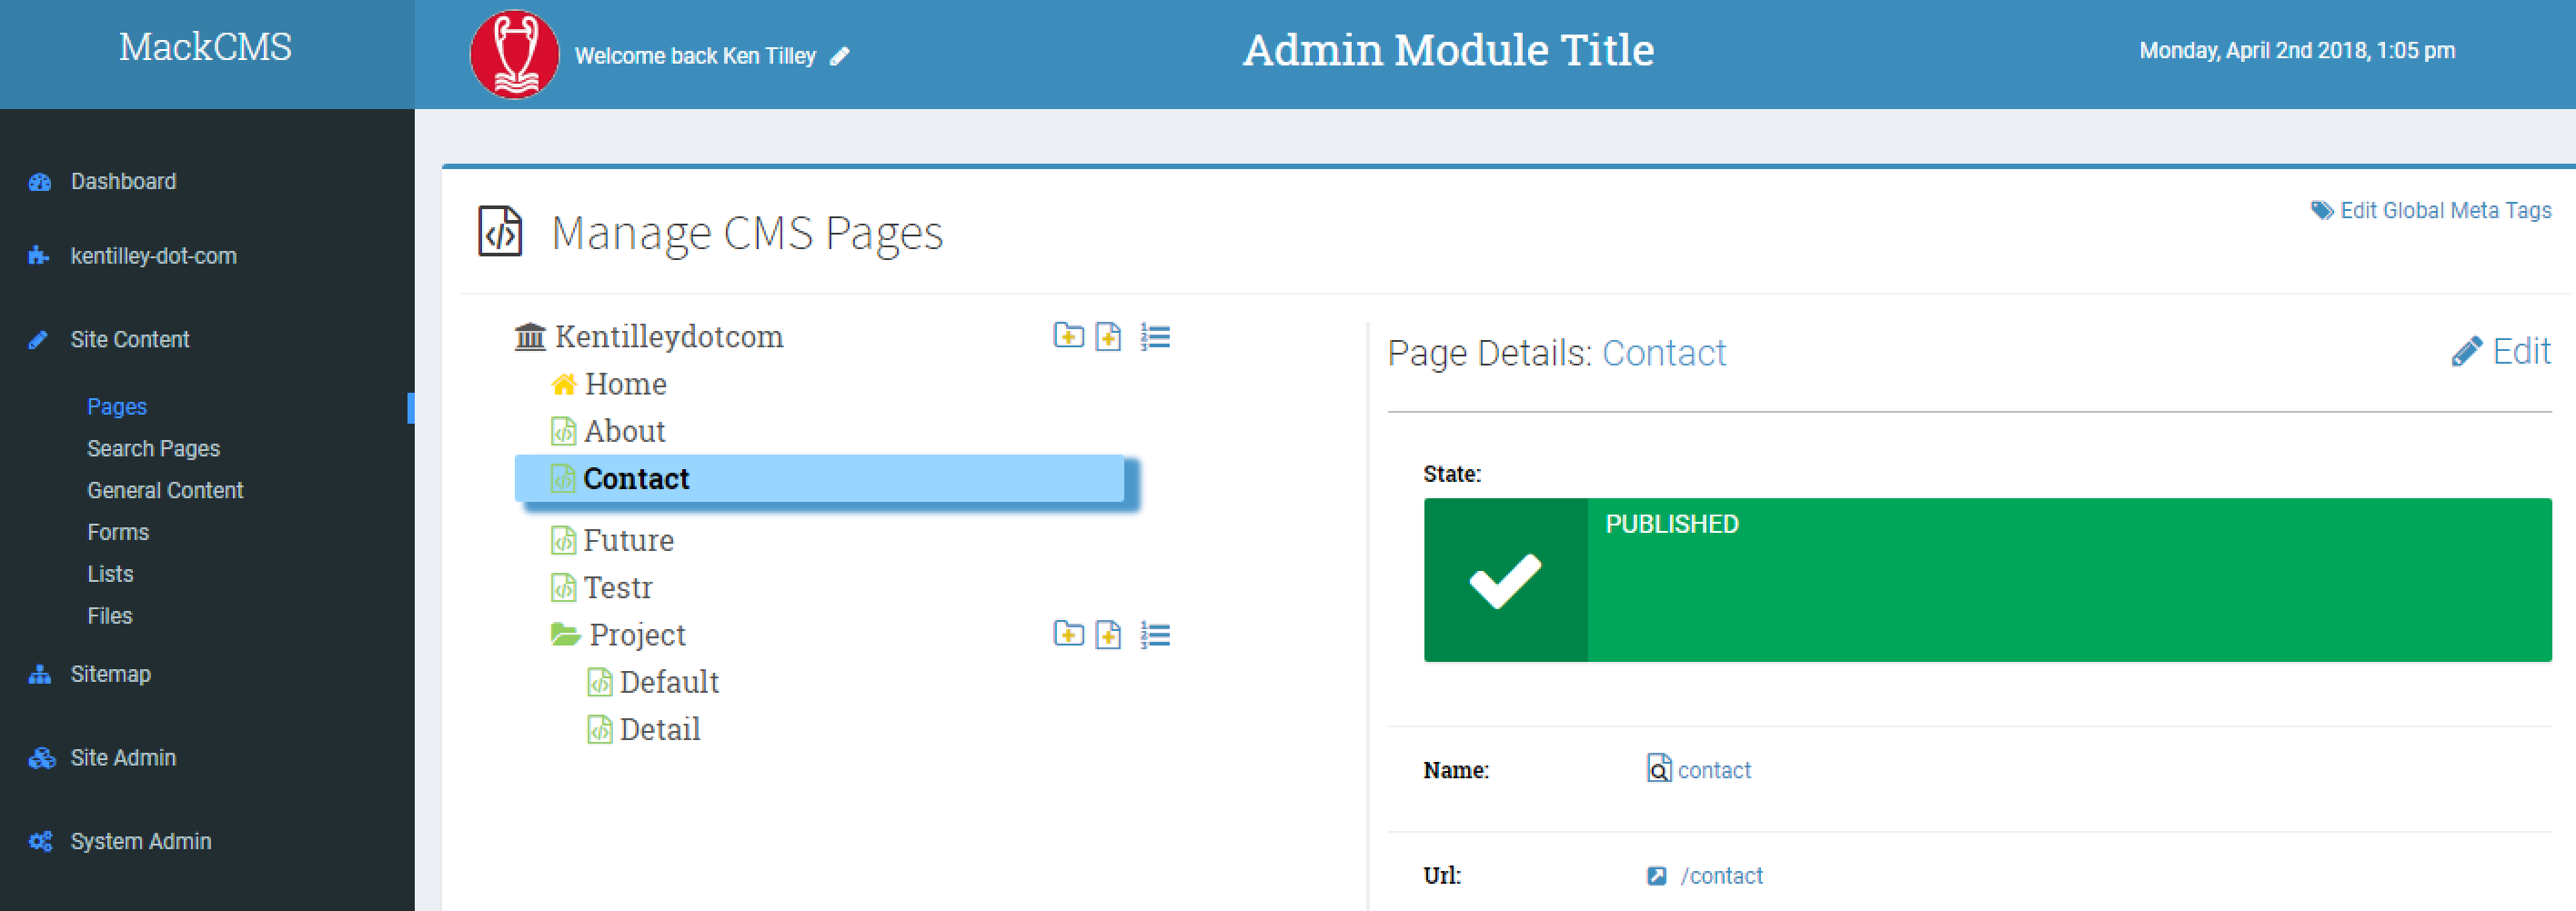Screen dimensions: 2576x911
Task: Open ordering list icon for Kentilleydotcom
Action: point(1155,337)
